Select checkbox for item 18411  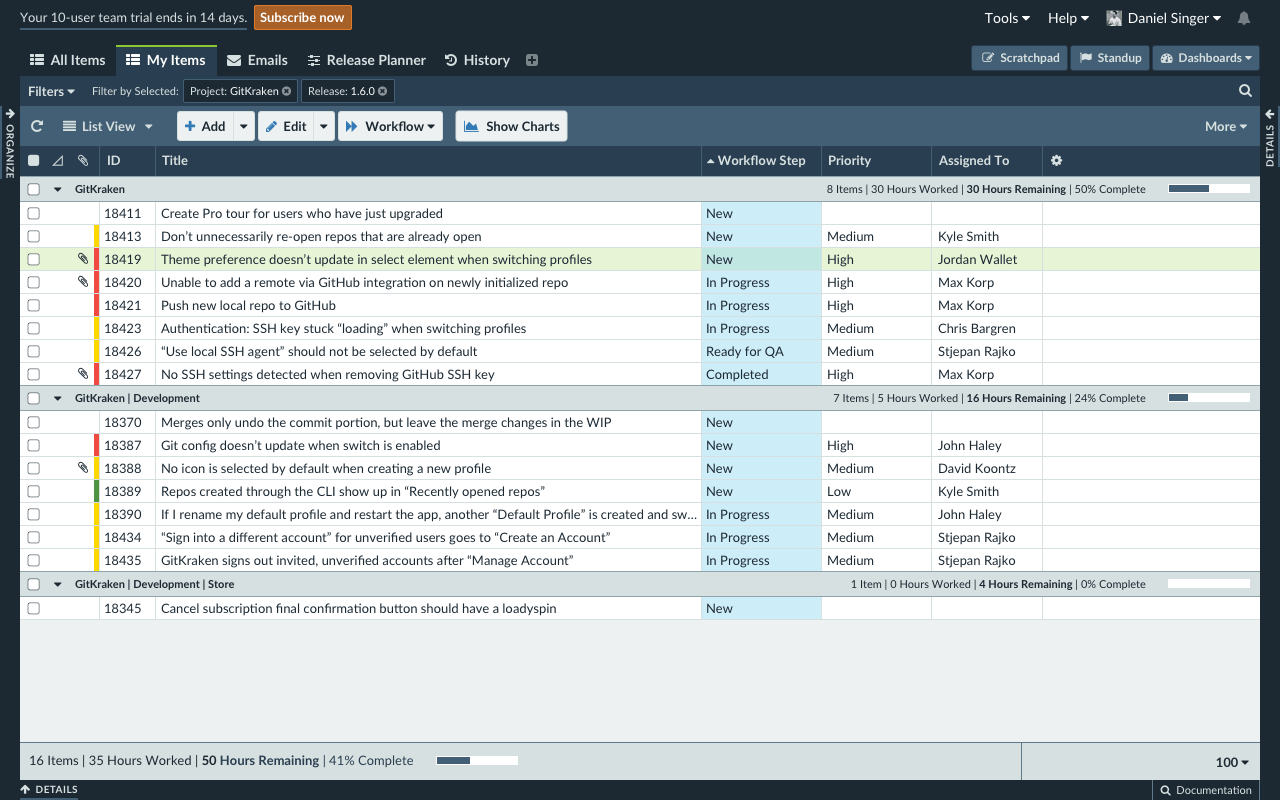click(34, 213)
